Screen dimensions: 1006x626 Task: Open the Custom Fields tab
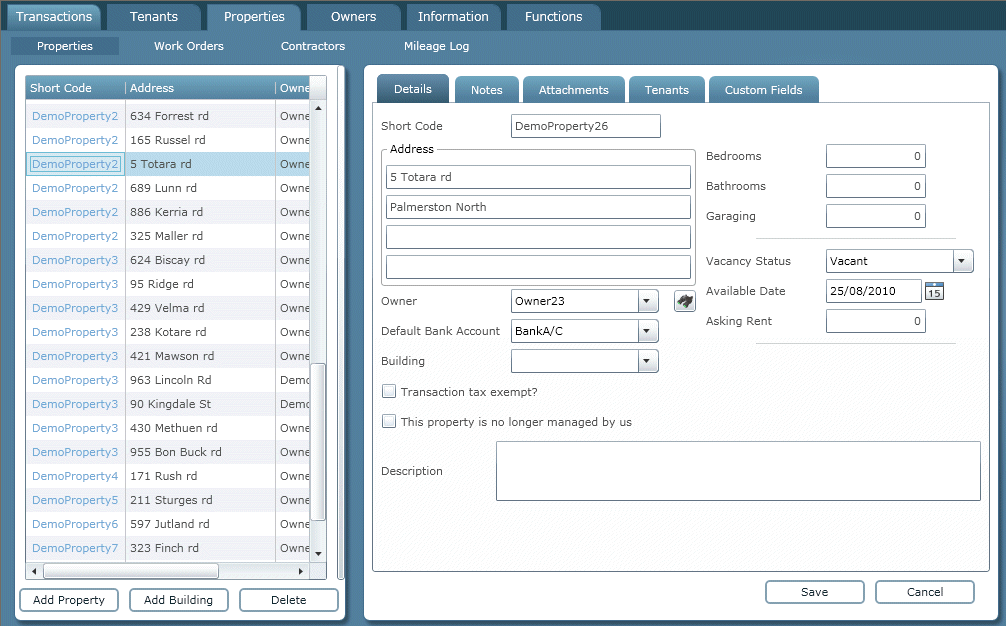click(x=763, y=90)
